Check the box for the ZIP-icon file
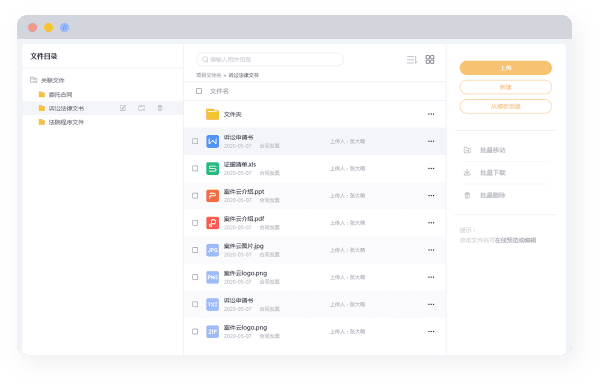 point(195,332)
